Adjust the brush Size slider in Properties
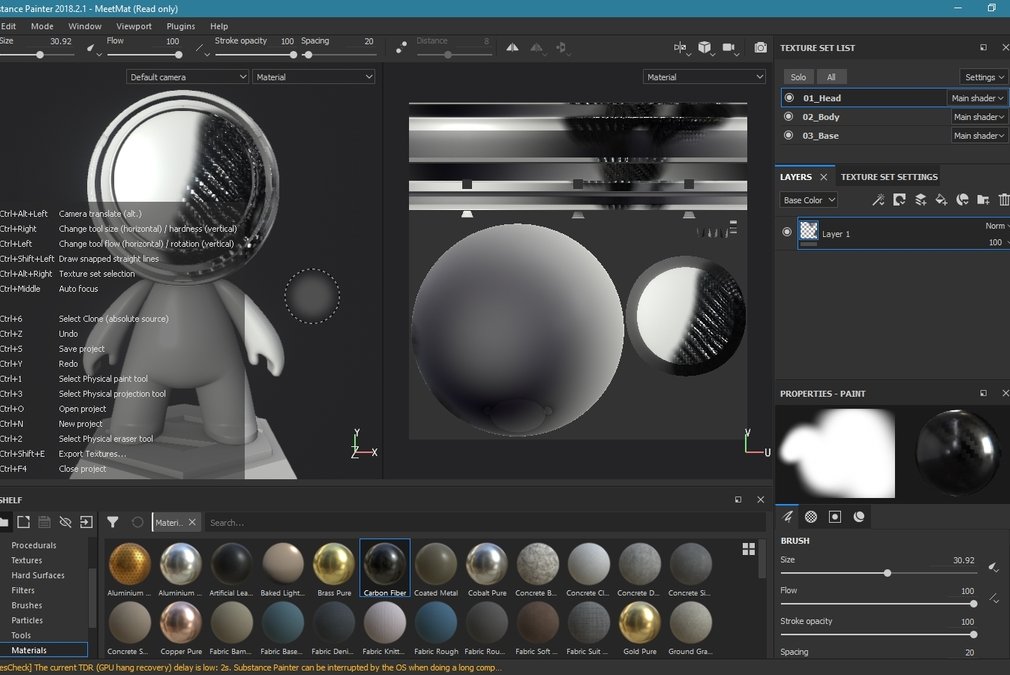The image size is (1010, 675). [879, 573]
